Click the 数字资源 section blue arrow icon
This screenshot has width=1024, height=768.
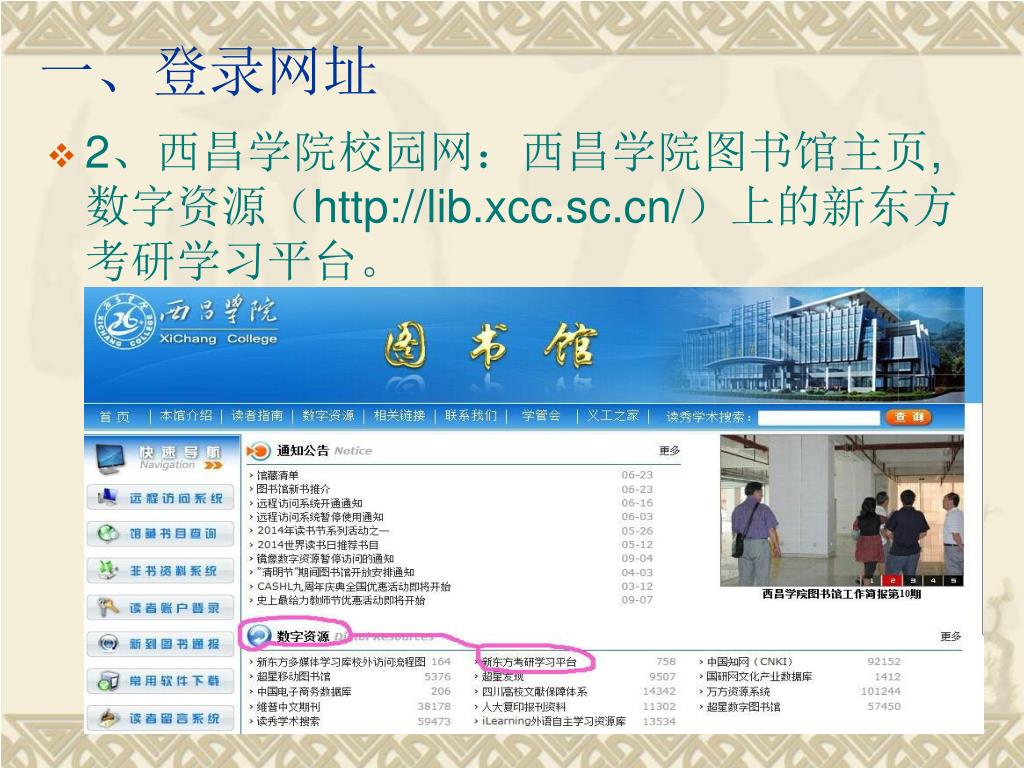(259, 635)
